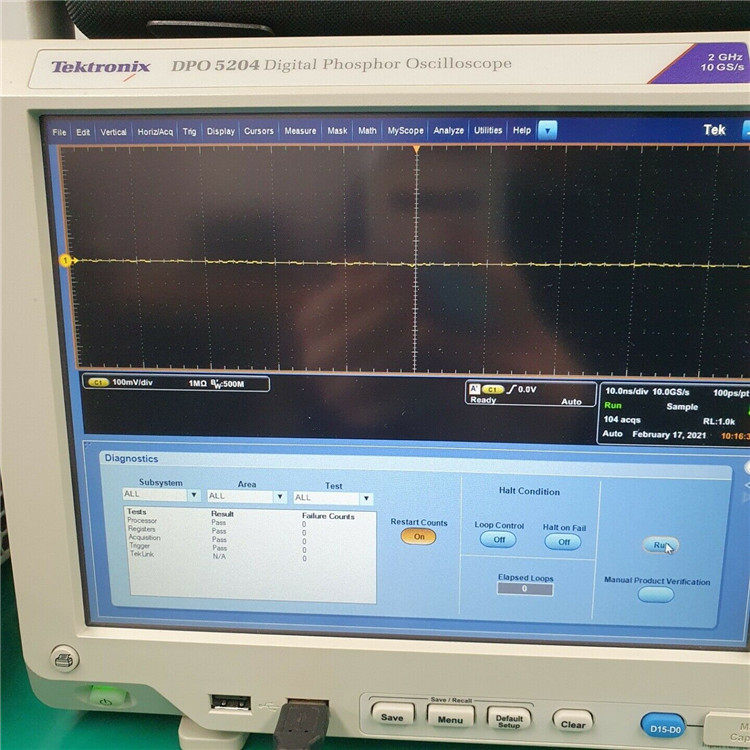Viewport: 750px width, 750px height.
Task: Click the trigger rising edge slope icon
Action: (x=511, y=389)
